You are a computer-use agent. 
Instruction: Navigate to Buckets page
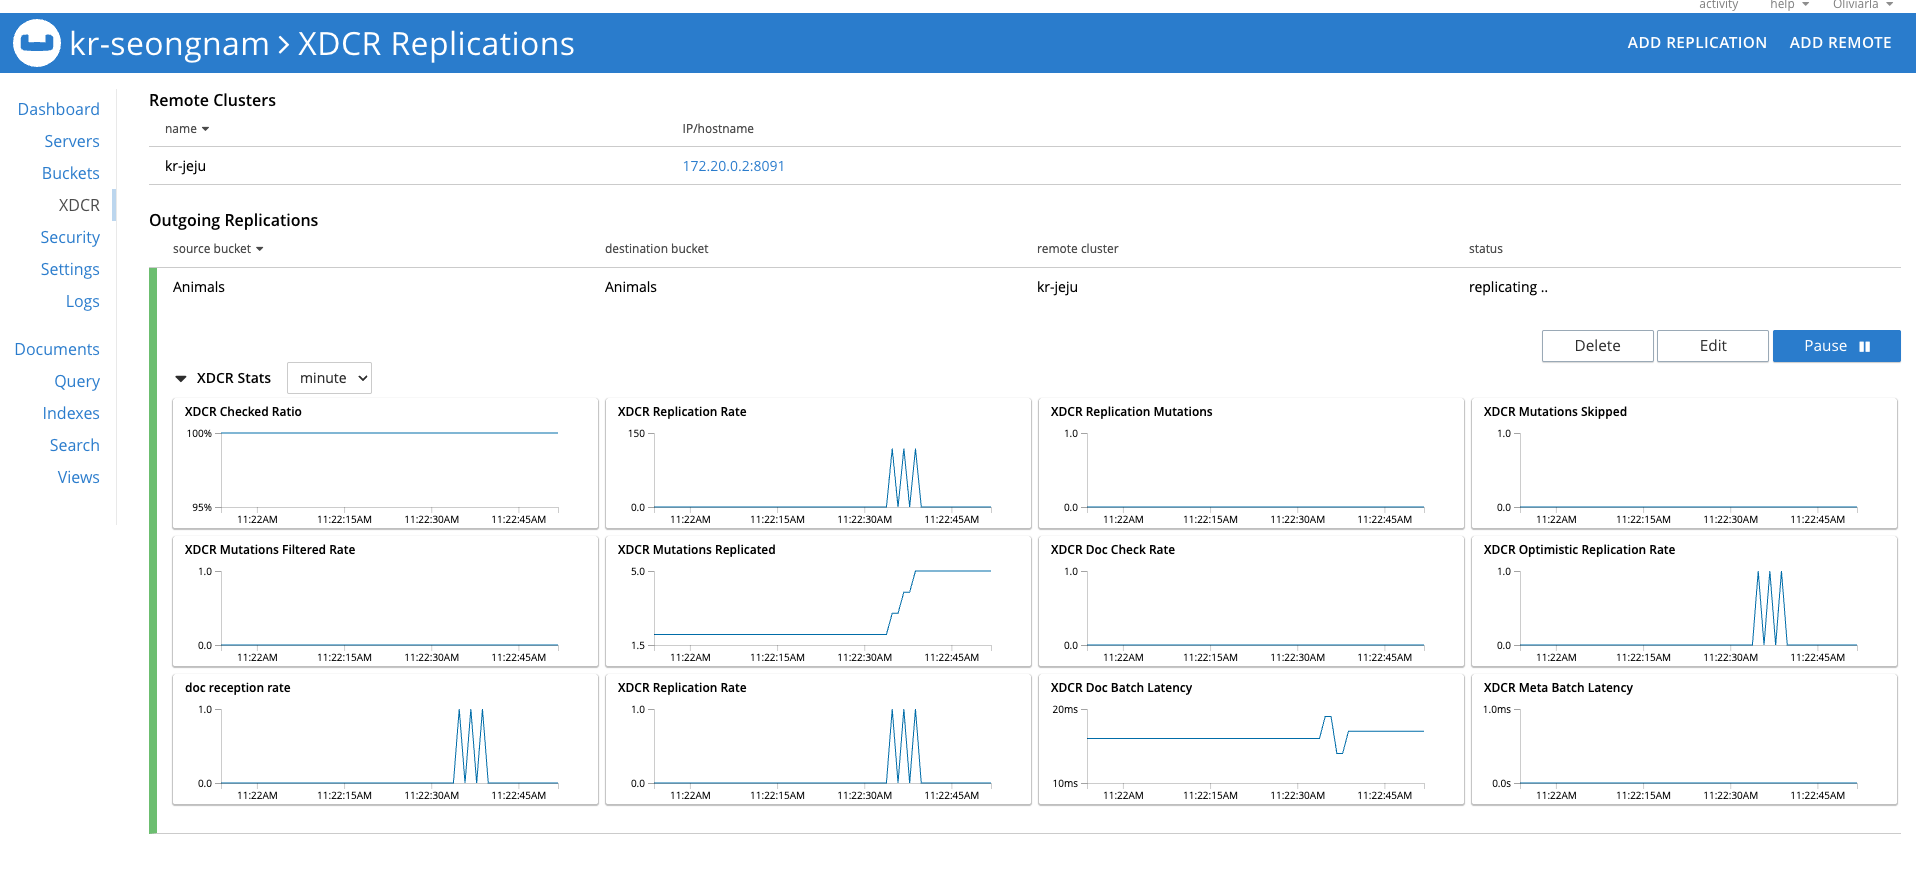pos(71,173)
